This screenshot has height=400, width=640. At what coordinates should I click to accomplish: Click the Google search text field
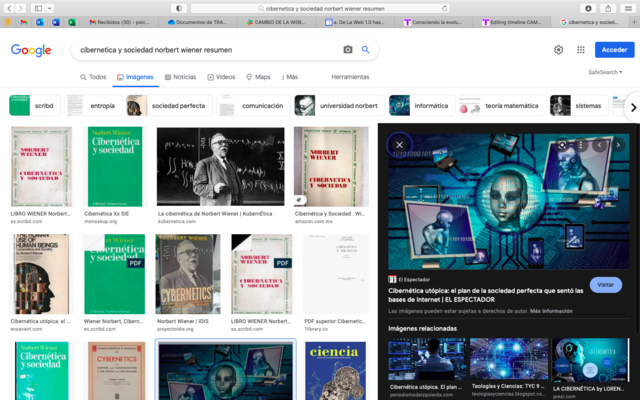208,50
